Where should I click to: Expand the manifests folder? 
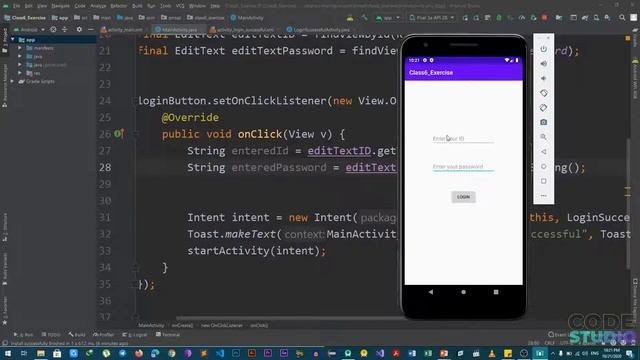(20, 48)
